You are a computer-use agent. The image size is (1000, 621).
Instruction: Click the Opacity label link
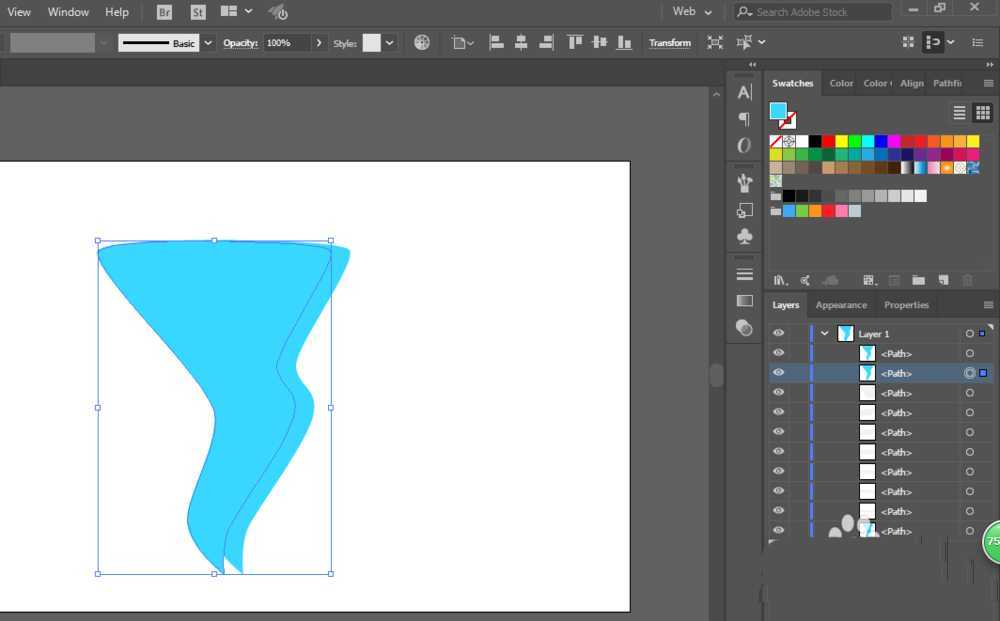pyautogui.click(x=240, y=43)
